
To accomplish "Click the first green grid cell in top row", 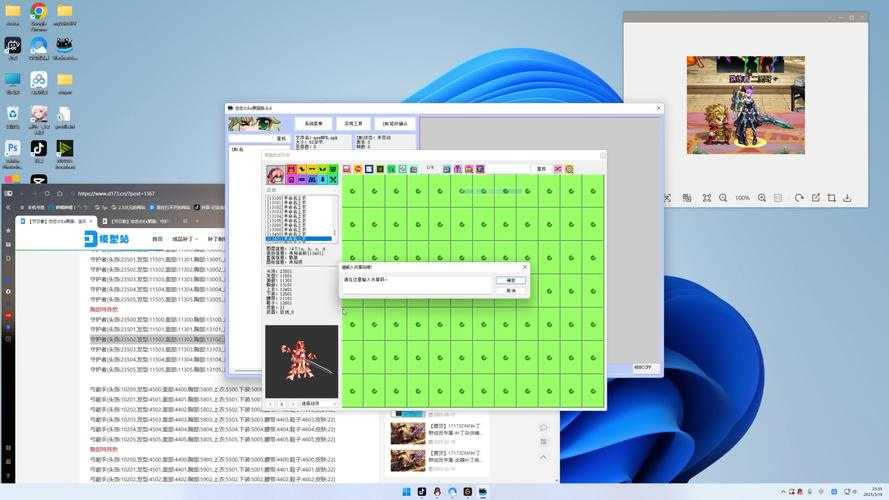I will [353, 191].
